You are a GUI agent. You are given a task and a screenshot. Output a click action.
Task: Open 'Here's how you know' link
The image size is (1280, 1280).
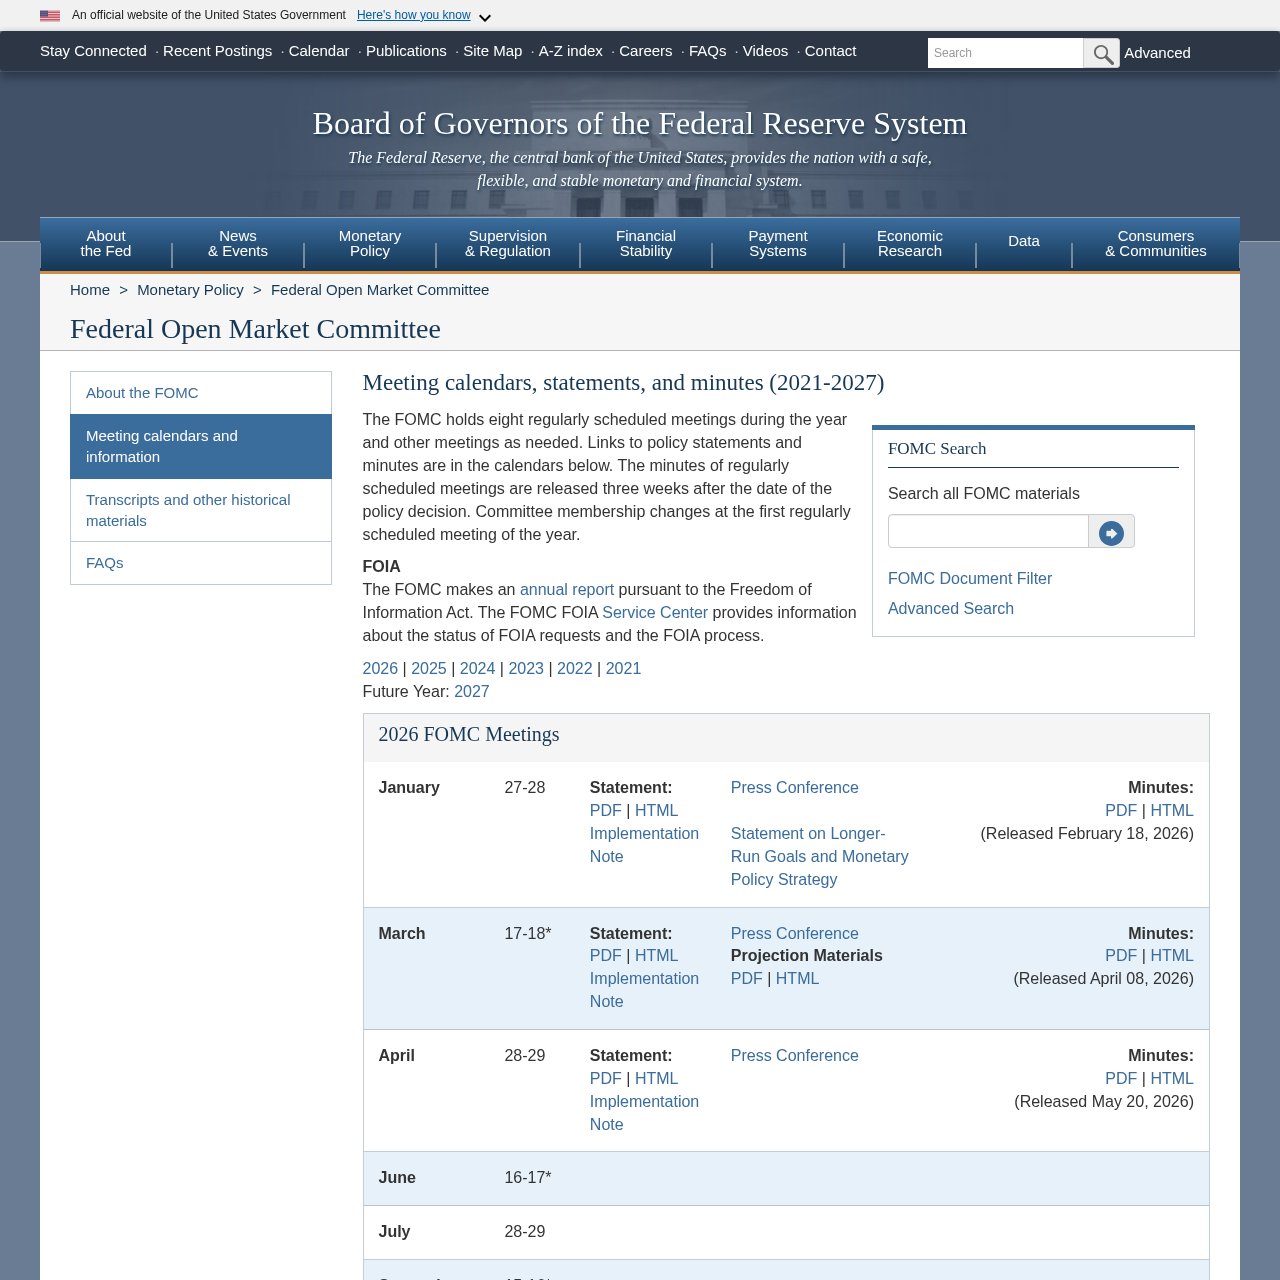click(x=414, y=15)
